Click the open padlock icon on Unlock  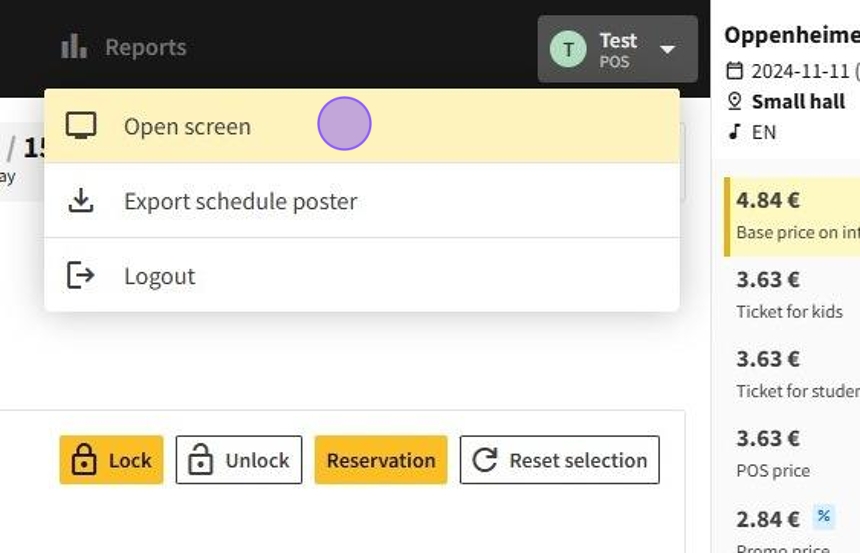pos(201,460)
